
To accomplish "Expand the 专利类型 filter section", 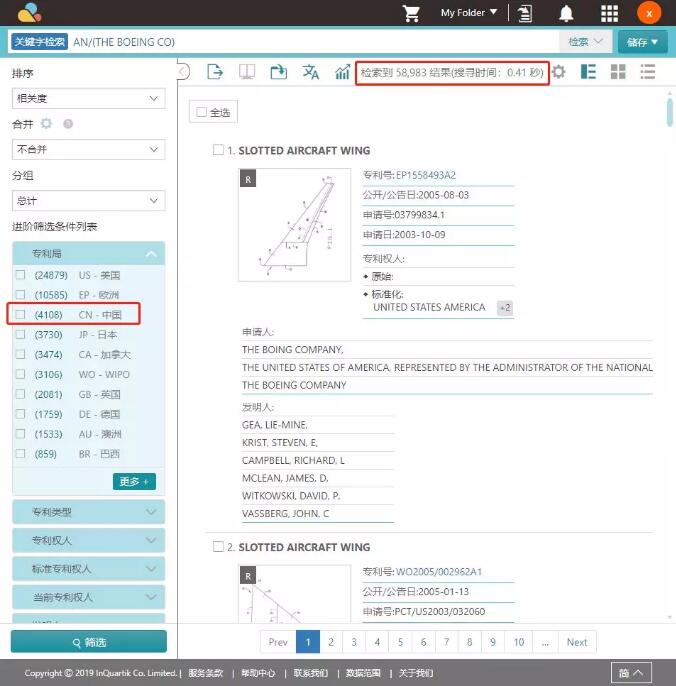I will point(88,512).
